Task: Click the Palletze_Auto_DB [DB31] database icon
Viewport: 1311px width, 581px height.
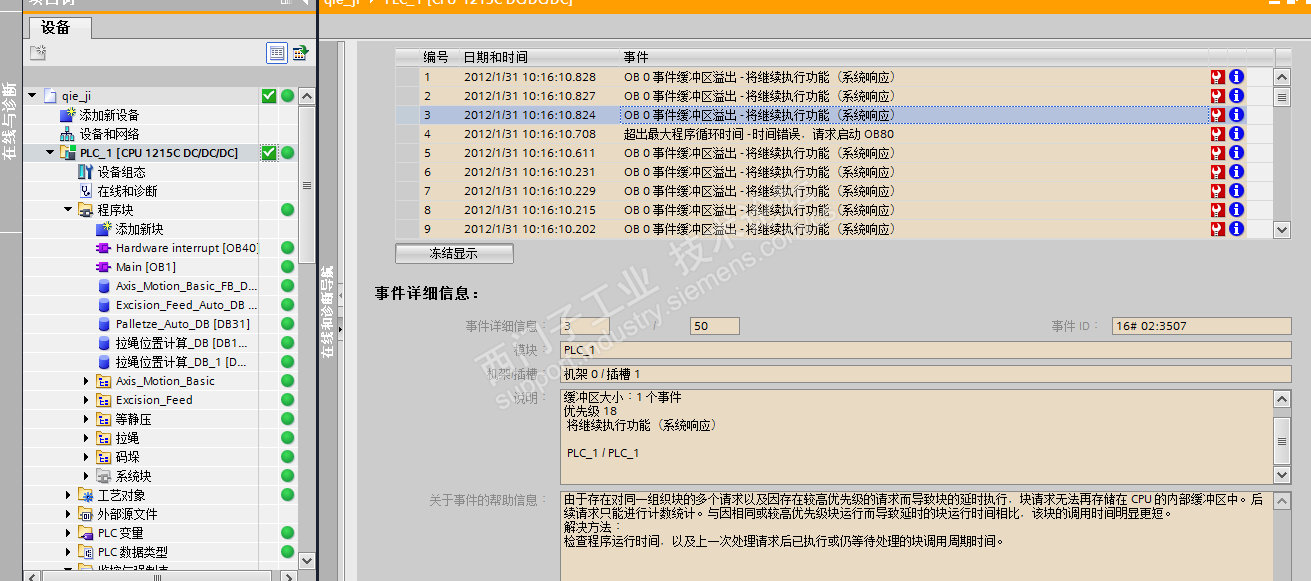Action: click(104, 324)
